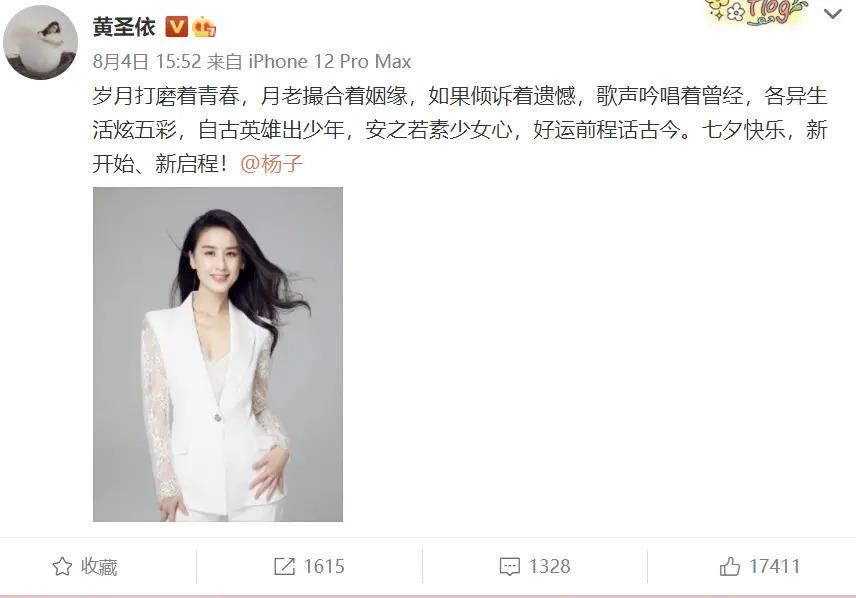856x598 pixels.
Task: Click the vlog flower sticker decoration
Action: 756,12
